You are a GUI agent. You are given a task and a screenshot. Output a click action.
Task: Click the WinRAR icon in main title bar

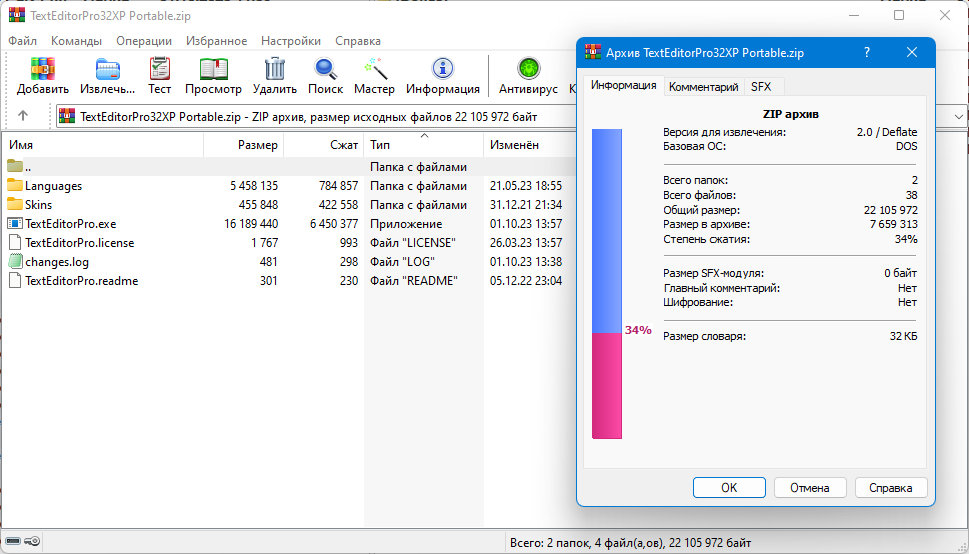pos(17,15)
